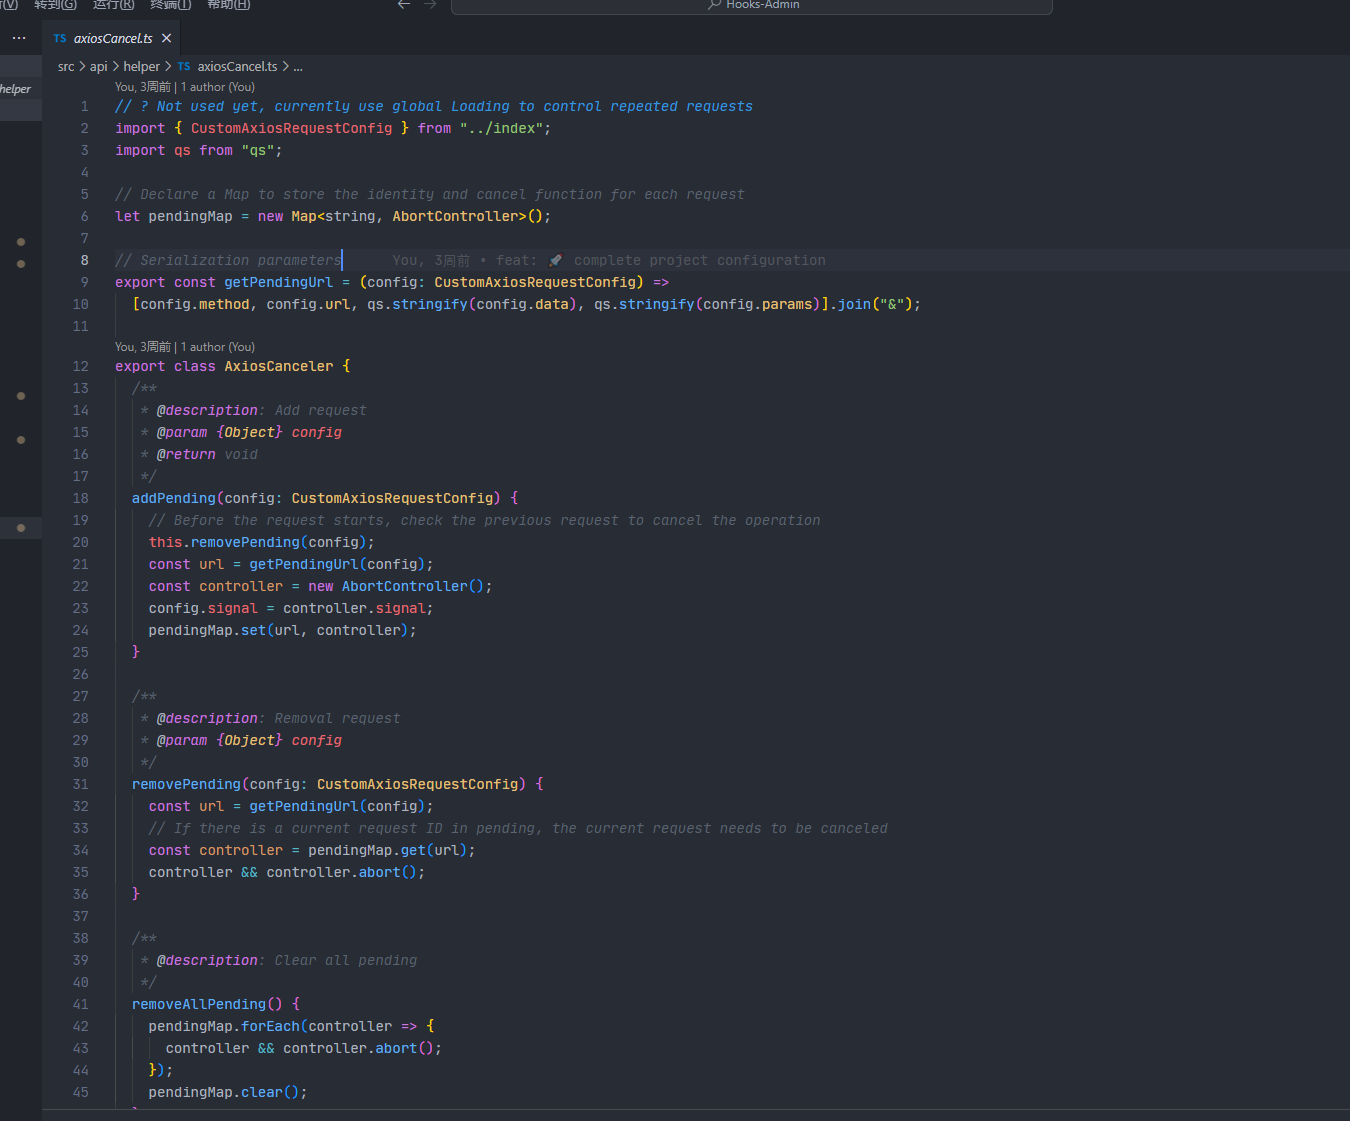
Task: Click the '1 author (You)' CodeLens link
Action: tap(217, 86)
